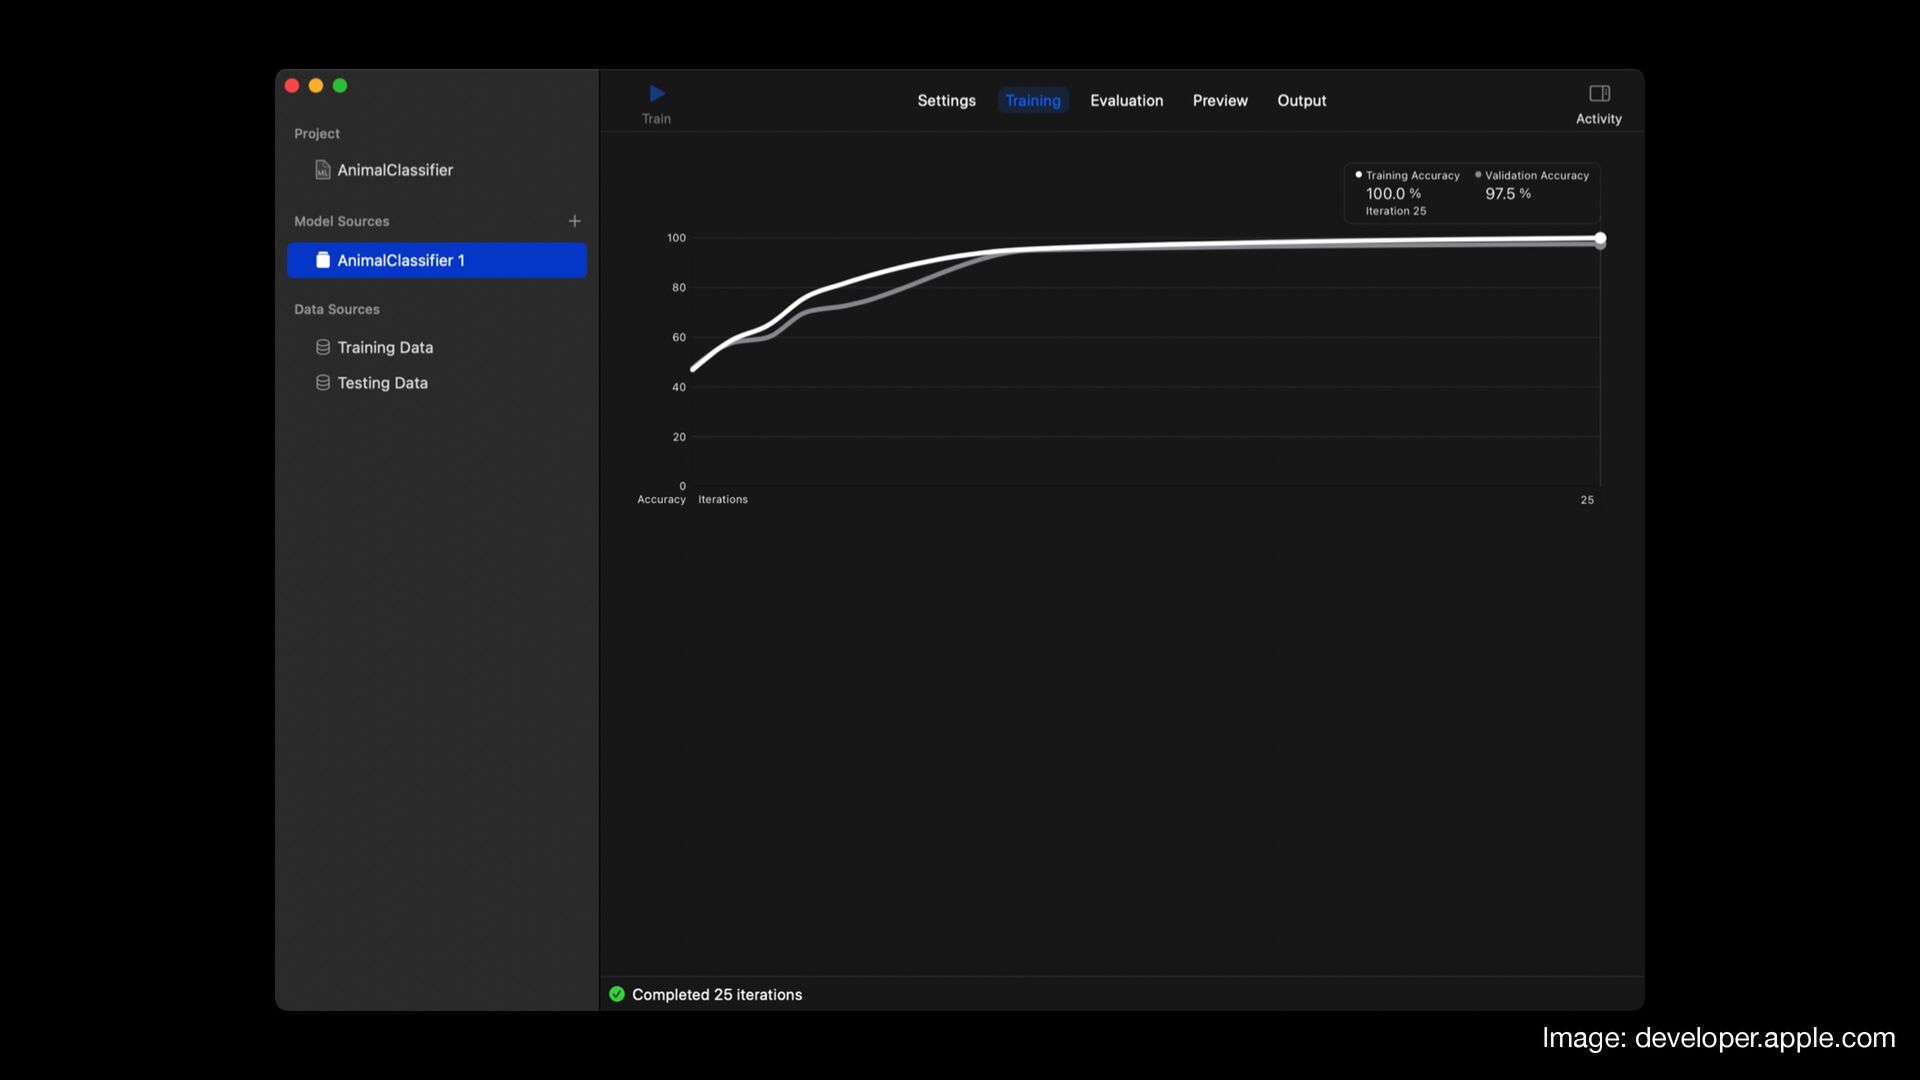Toggle the Activity panel icon
Screen dimensions: 1920x1080
1599,94
